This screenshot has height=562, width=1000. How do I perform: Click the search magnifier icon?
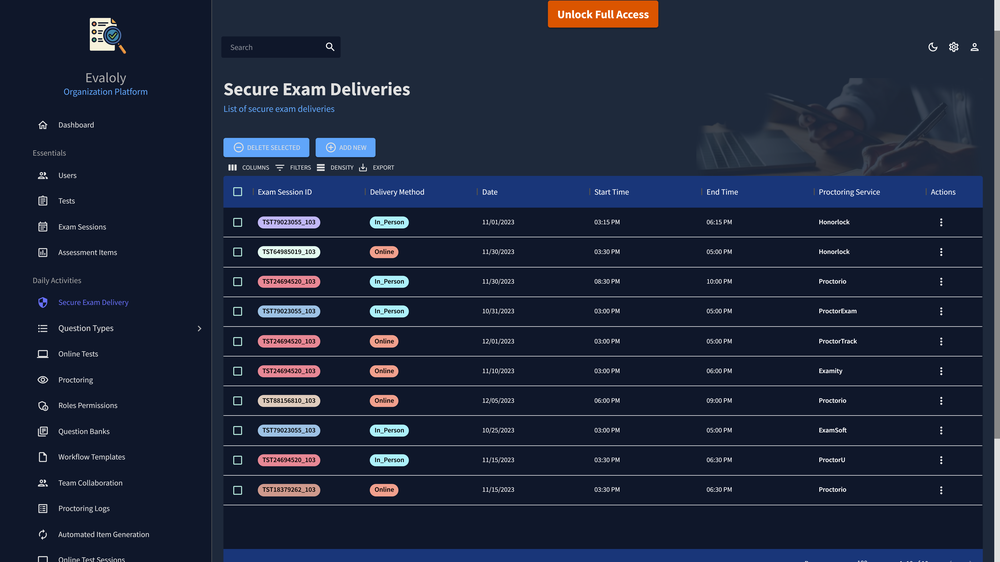click(x=330, y=47)
